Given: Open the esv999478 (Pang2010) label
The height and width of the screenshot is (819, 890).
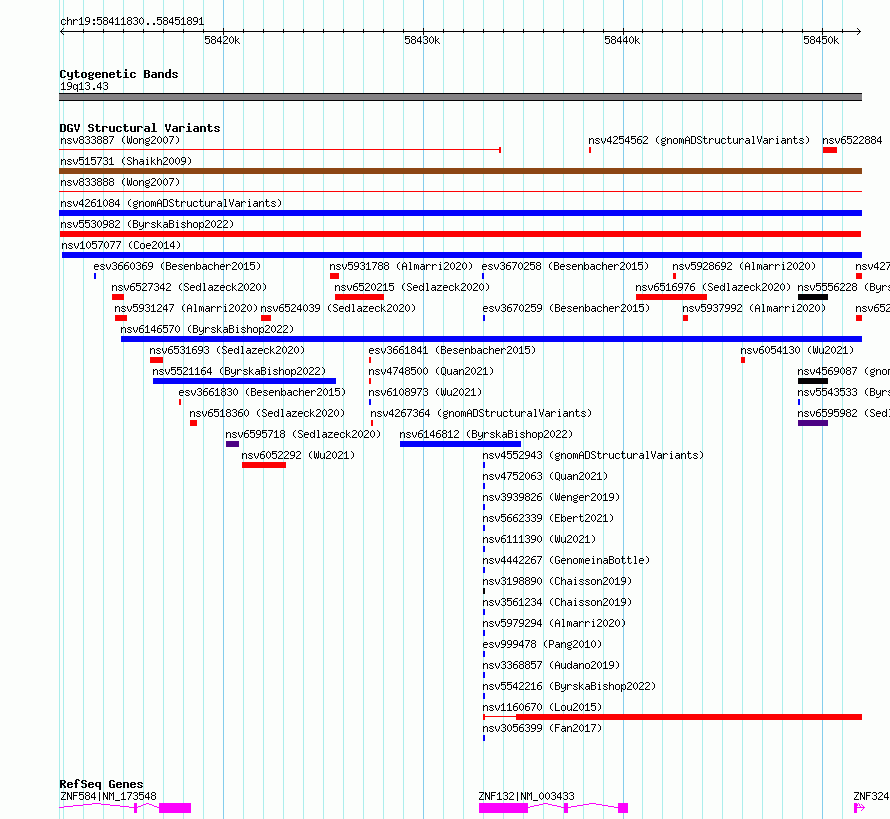Looking at the screenshot, I should (x=542, y=644).
